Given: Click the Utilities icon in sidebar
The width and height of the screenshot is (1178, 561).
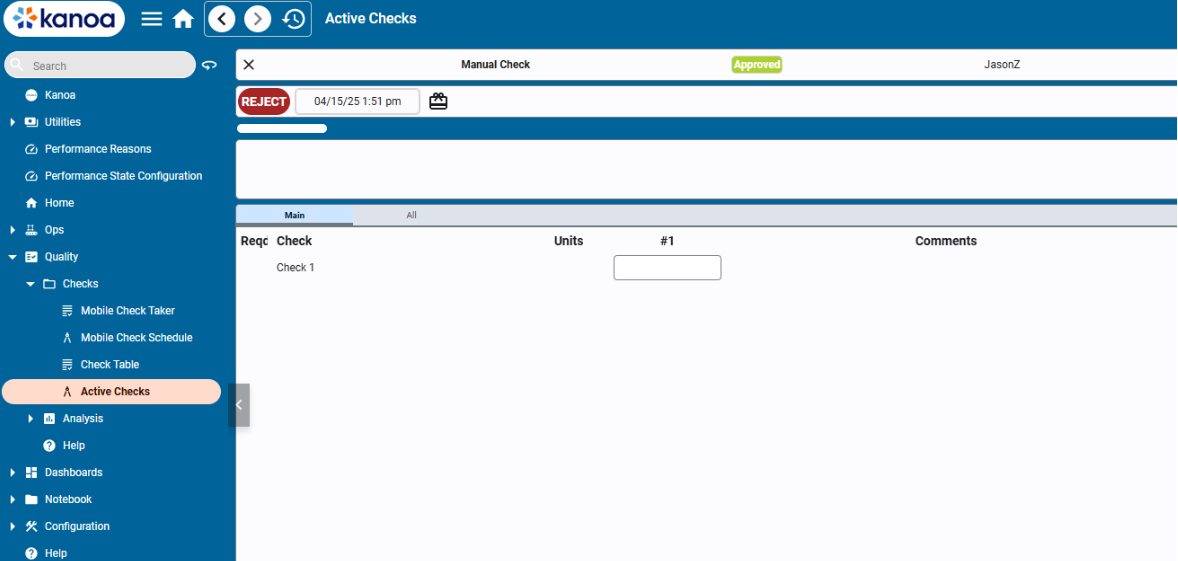Looking at the screenshot, I should pos(32,122).
